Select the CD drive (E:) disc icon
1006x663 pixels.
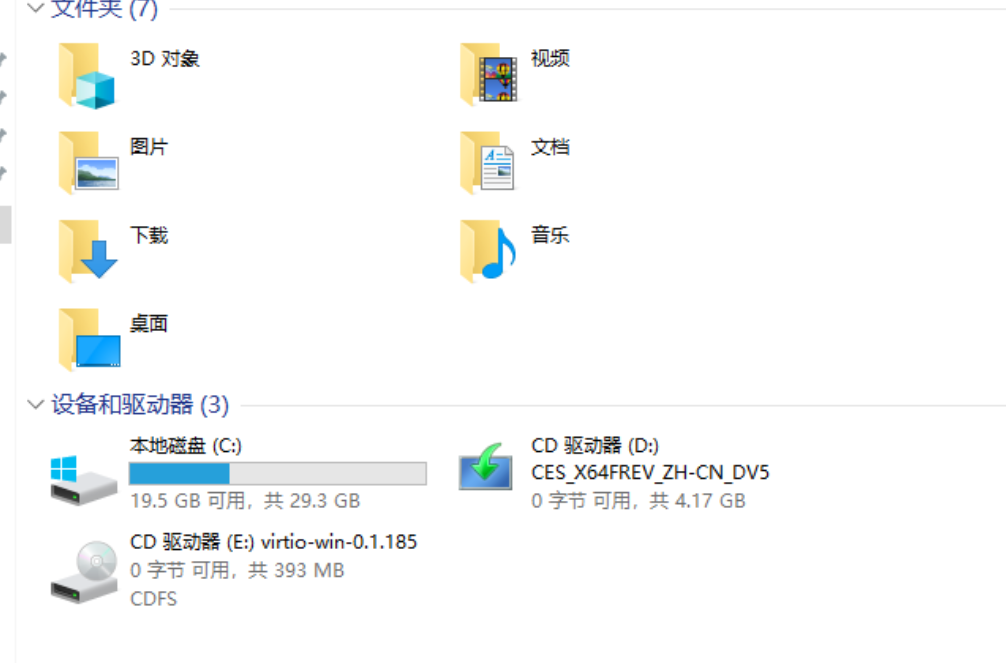click(x=84, y=571)
